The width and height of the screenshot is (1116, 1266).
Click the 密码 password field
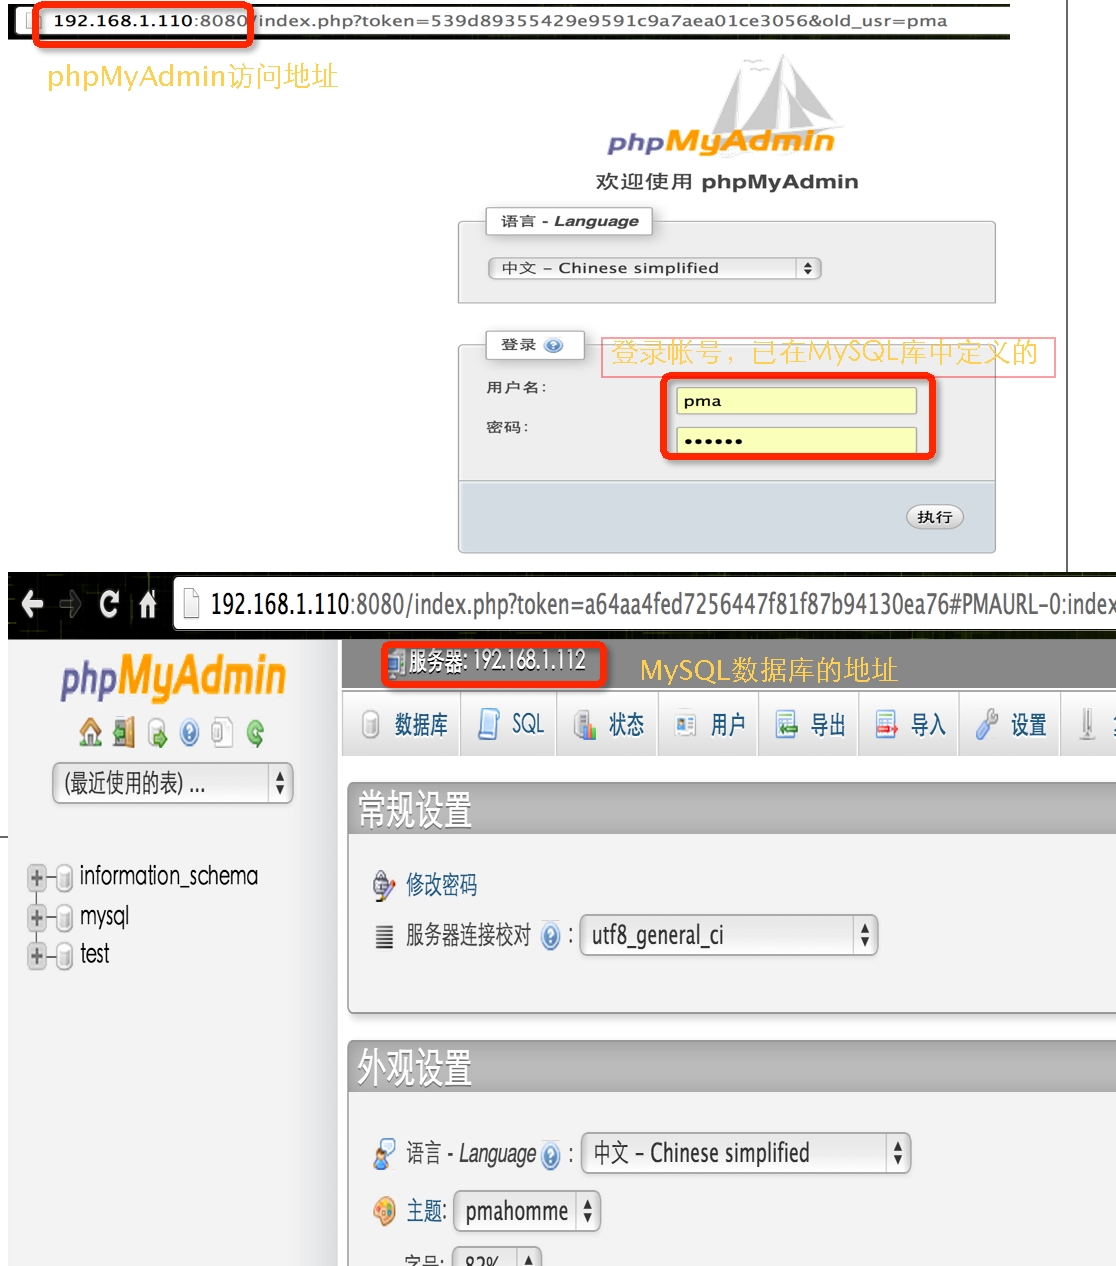point(796,440)
